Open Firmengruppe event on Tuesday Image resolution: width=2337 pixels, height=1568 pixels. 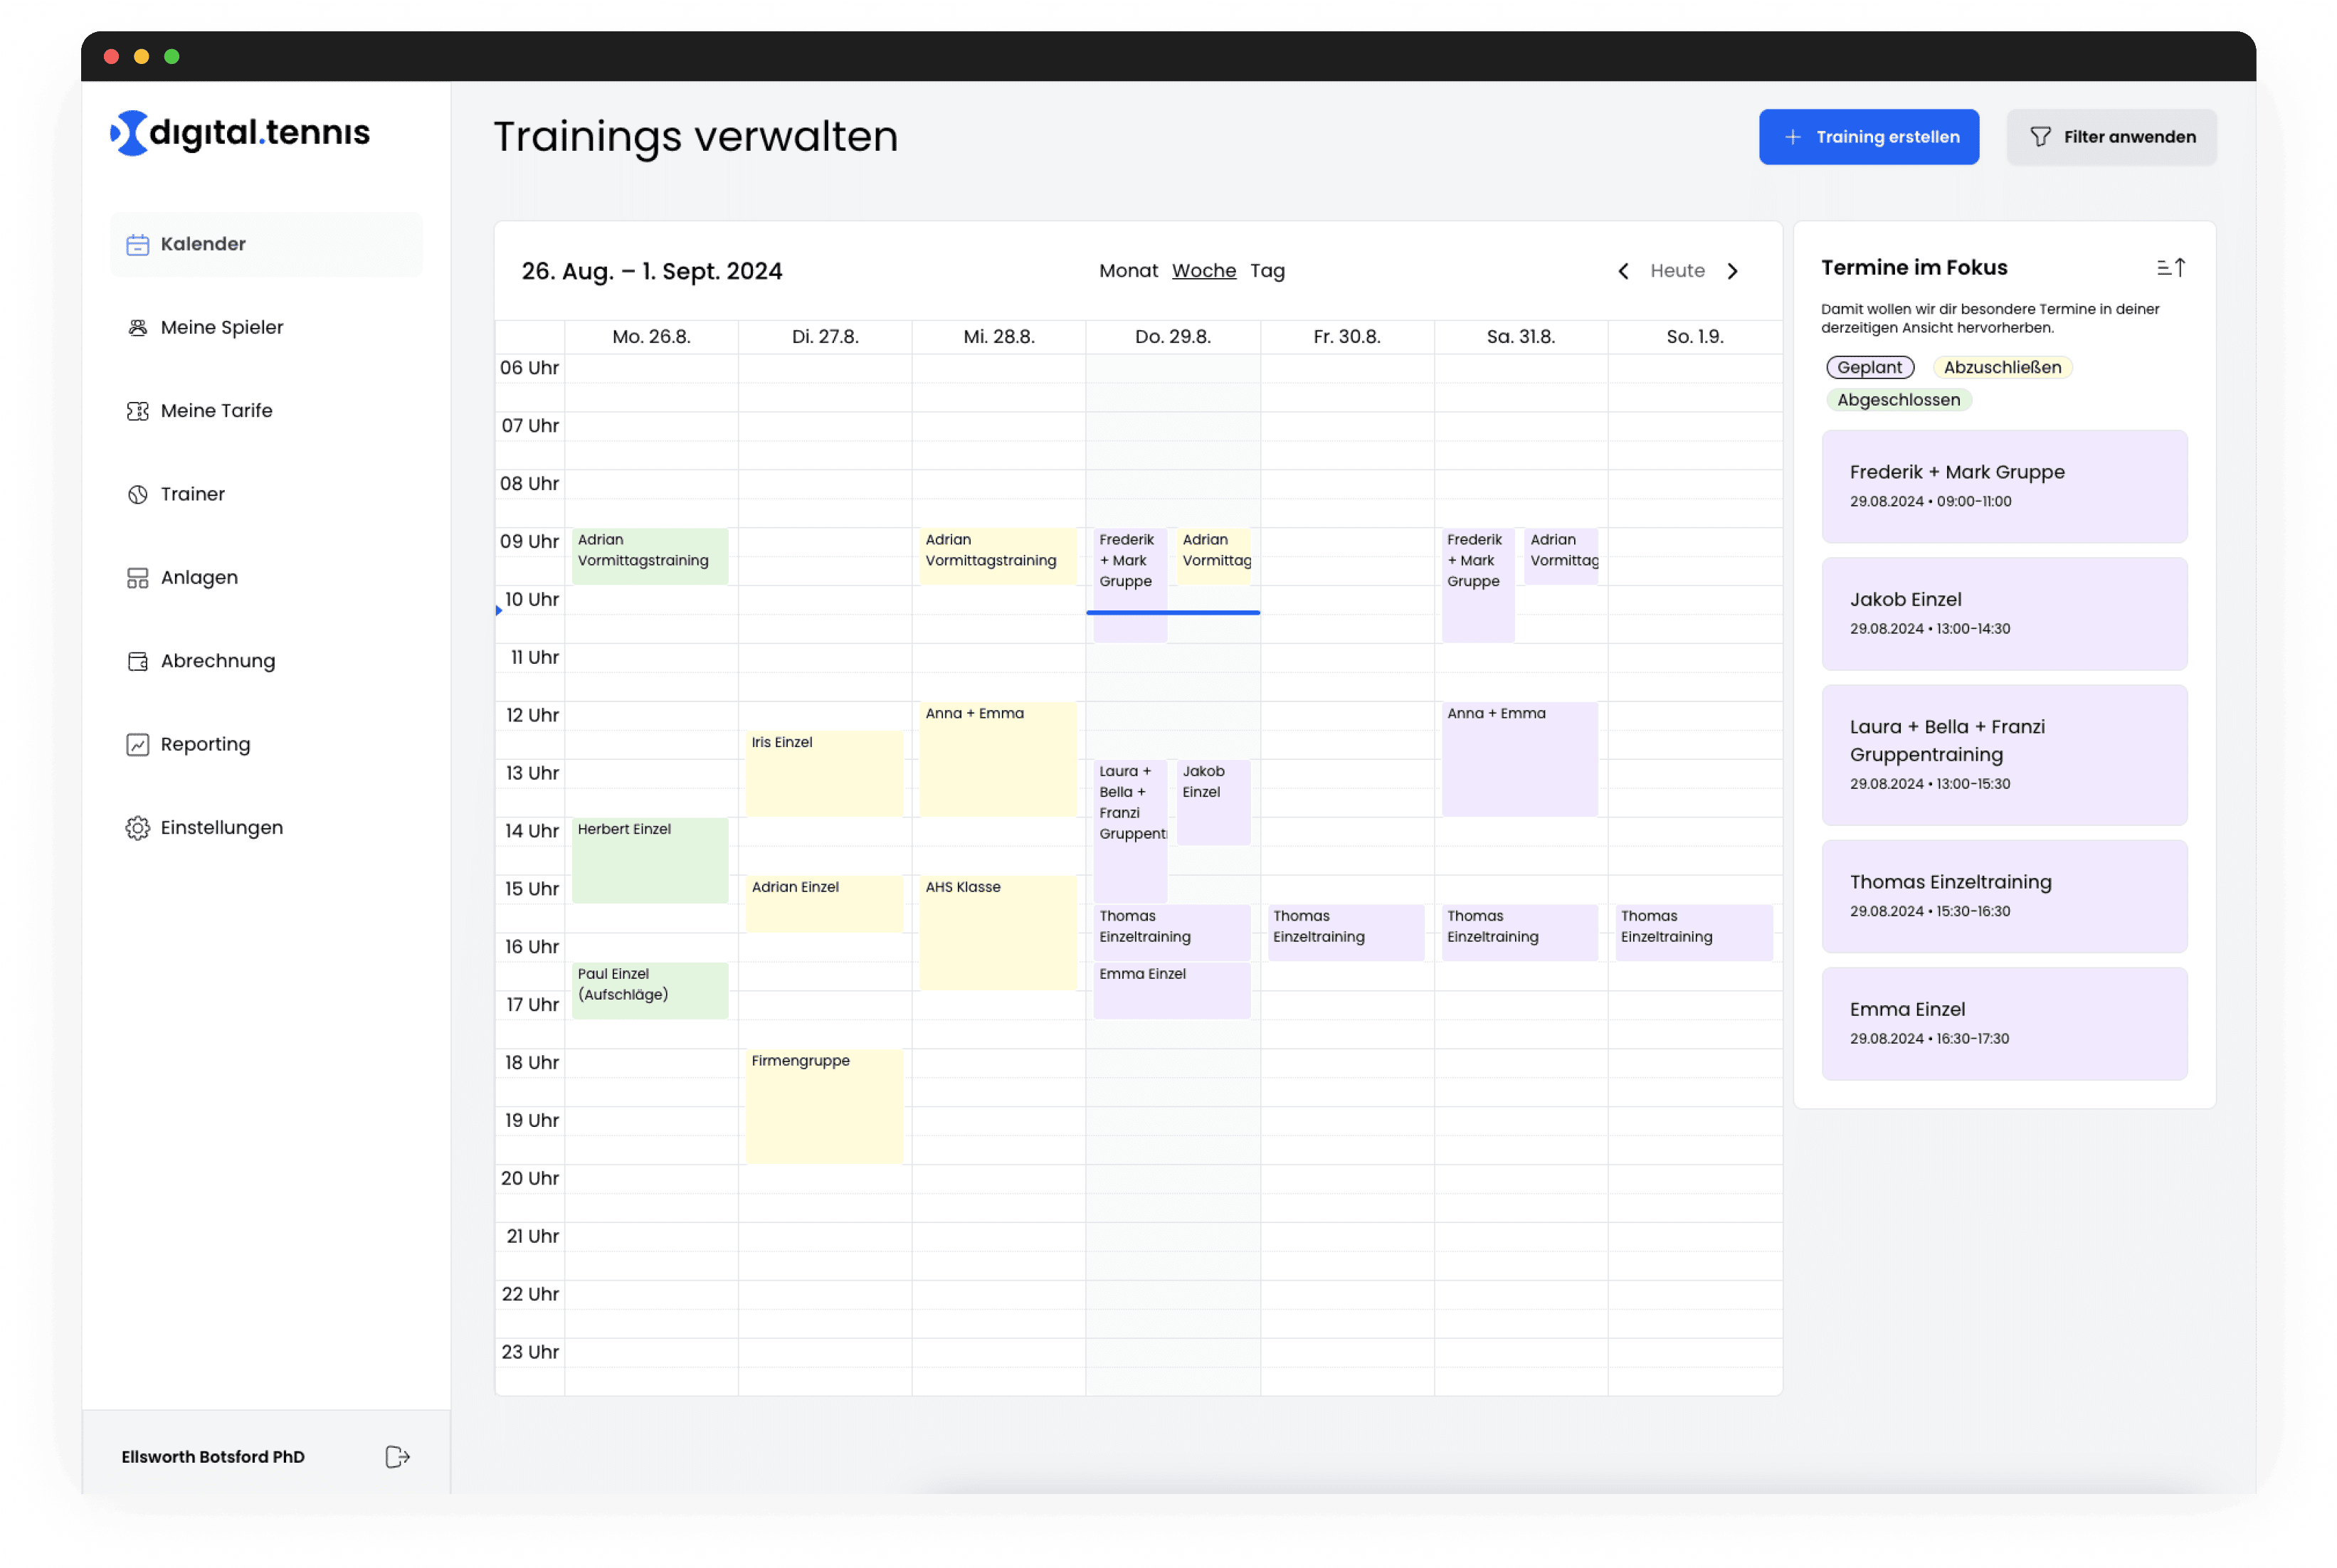tap(824, 1106)
